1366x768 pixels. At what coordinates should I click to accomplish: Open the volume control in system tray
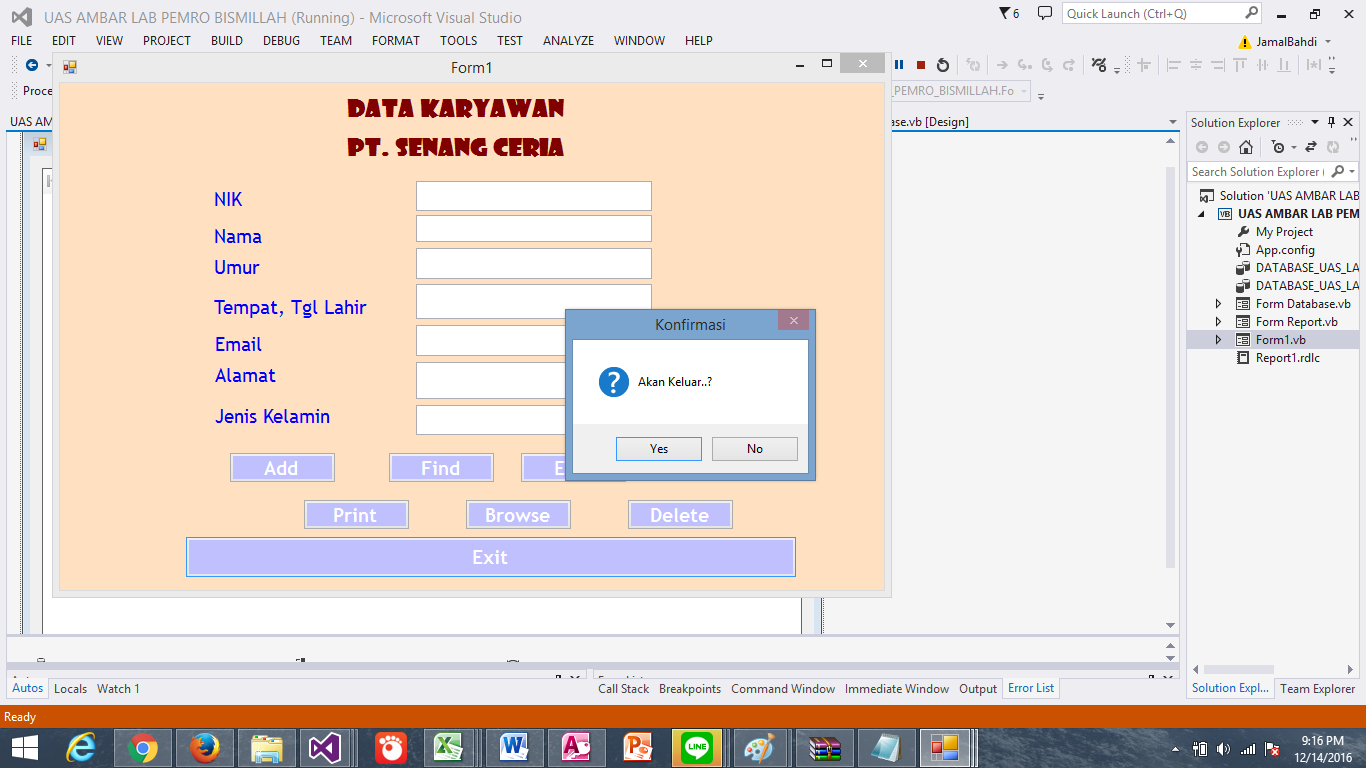coord(1222,747)
